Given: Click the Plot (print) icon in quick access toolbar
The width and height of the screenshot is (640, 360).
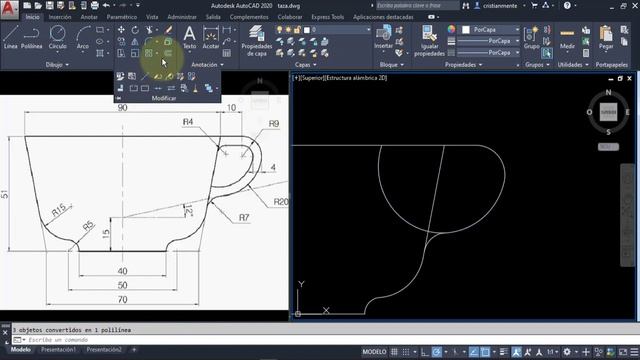Looking at the screenshot, I should (x=95, y=5).
